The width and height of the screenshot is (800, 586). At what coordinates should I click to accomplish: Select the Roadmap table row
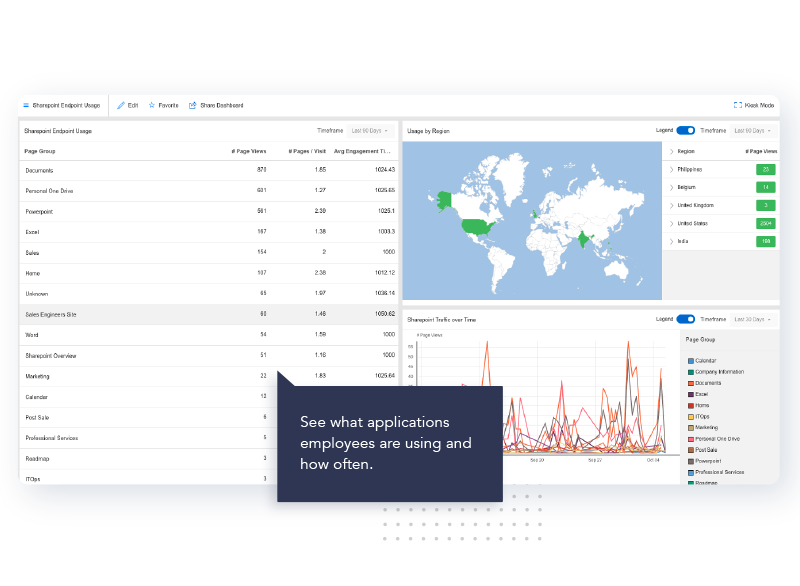click(148, 458)
